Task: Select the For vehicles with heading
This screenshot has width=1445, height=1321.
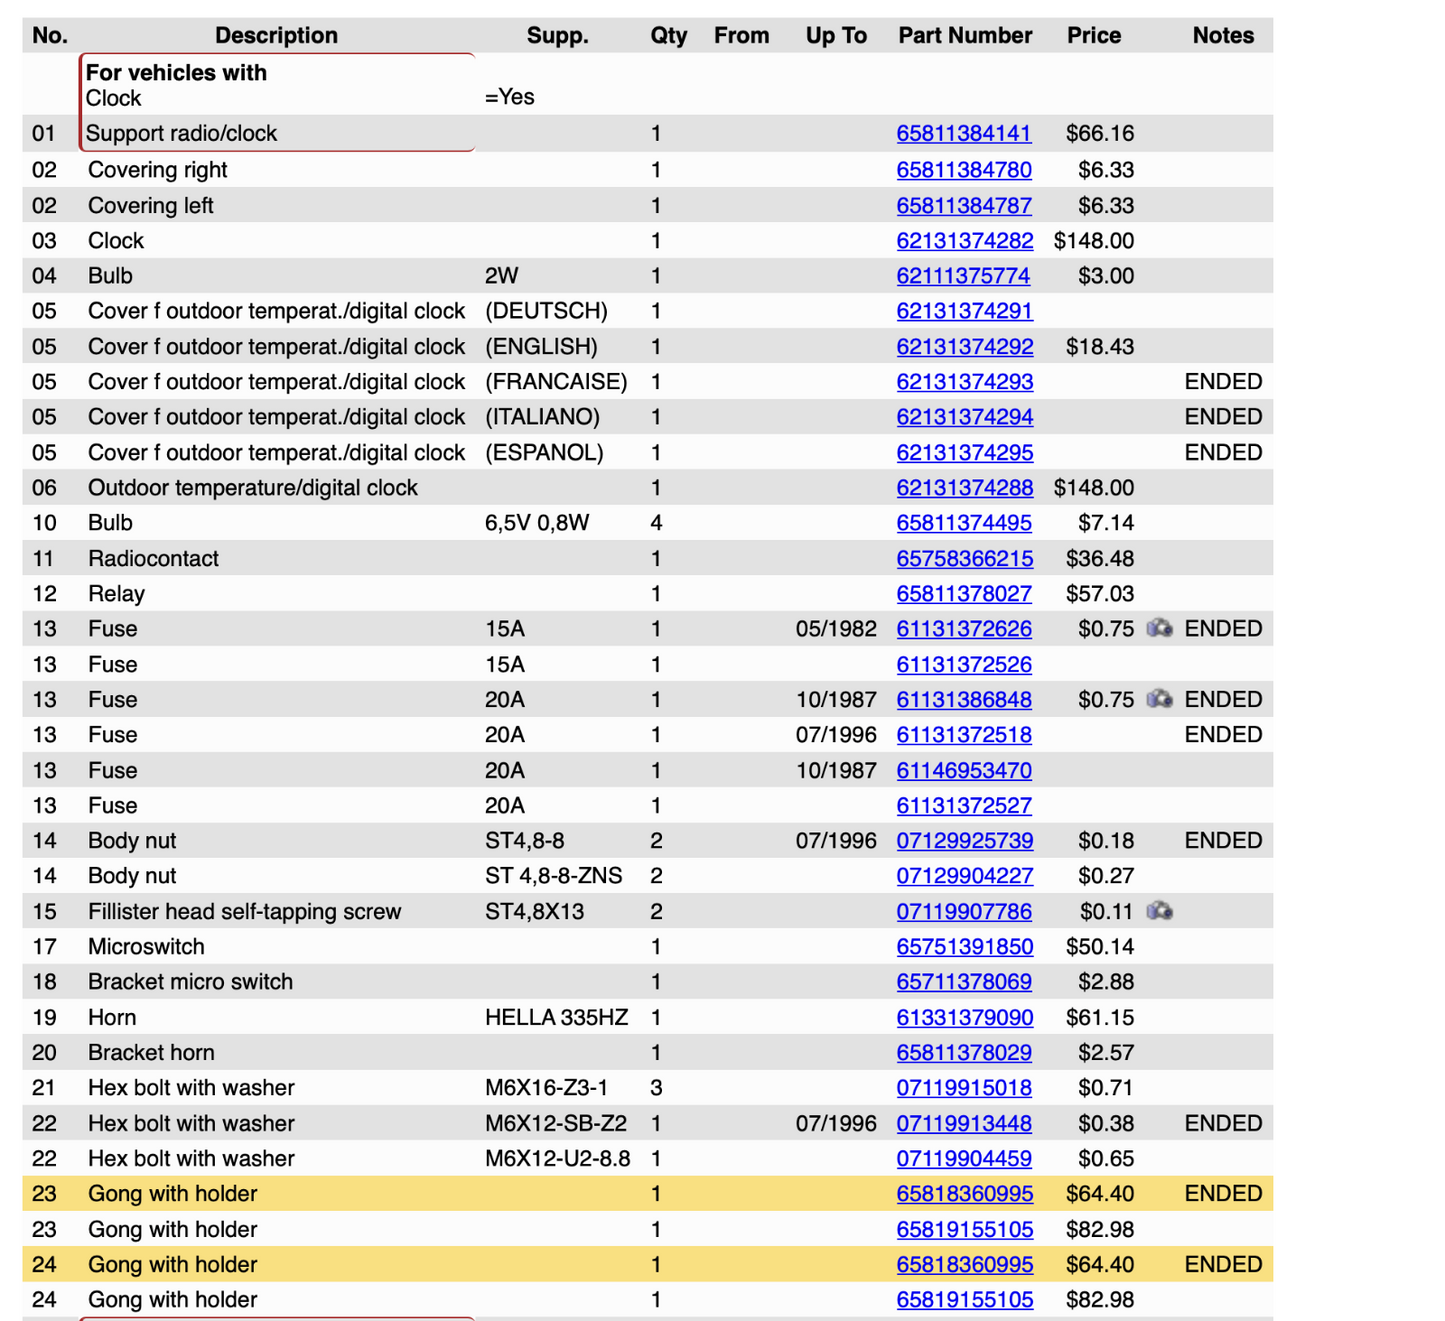Action: click(176, 73)
